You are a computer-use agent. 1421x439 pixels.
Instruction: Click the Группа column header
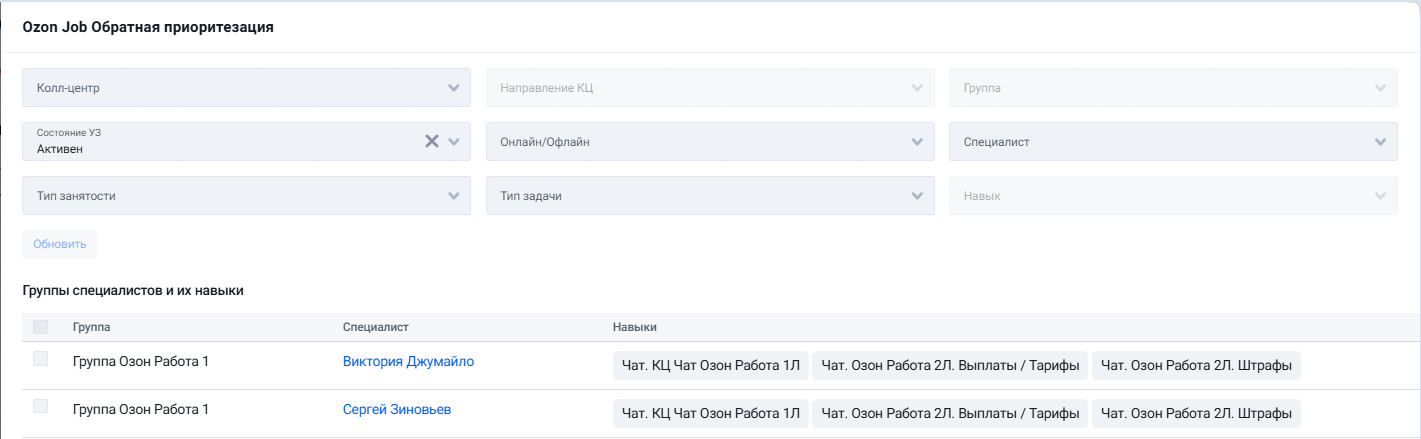pyautogui.click(x=92, y=327)
